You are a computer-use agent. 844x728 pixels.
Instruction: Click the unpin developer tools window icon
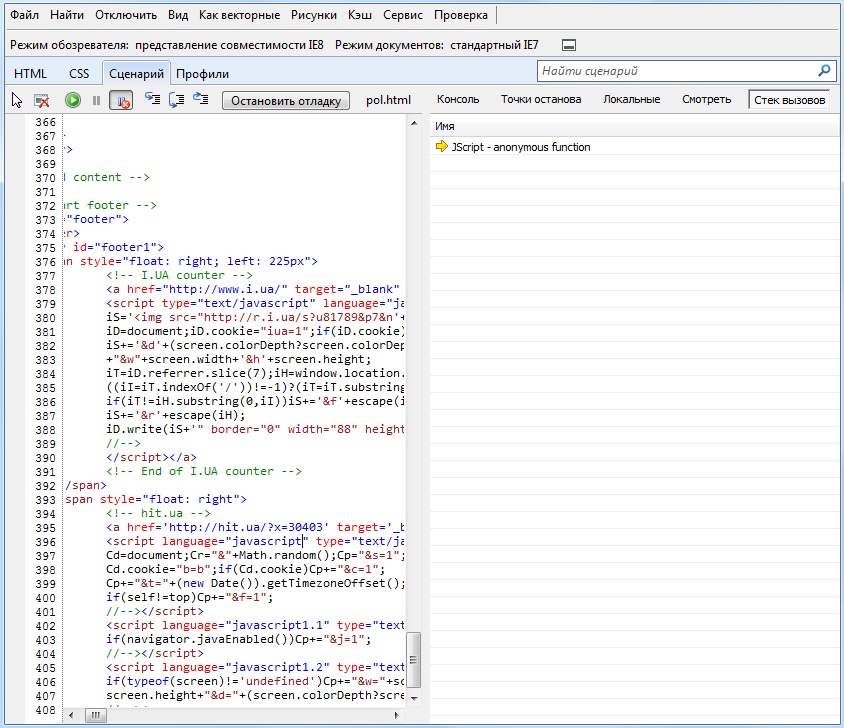(569, 45)
